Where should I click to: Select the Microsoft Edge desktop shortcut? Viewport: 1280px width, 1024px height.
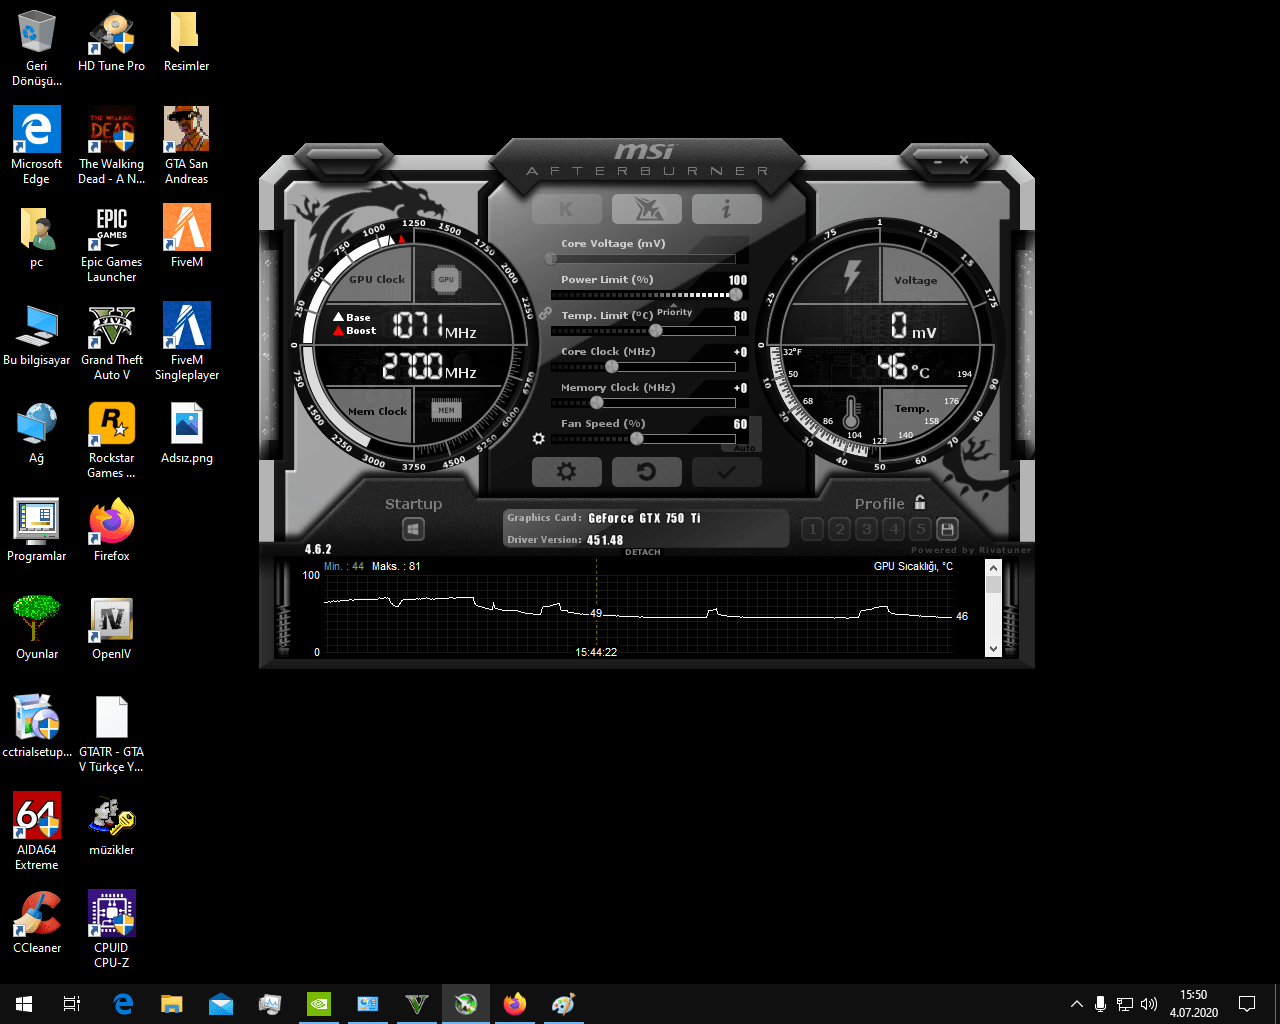[37, 146]
